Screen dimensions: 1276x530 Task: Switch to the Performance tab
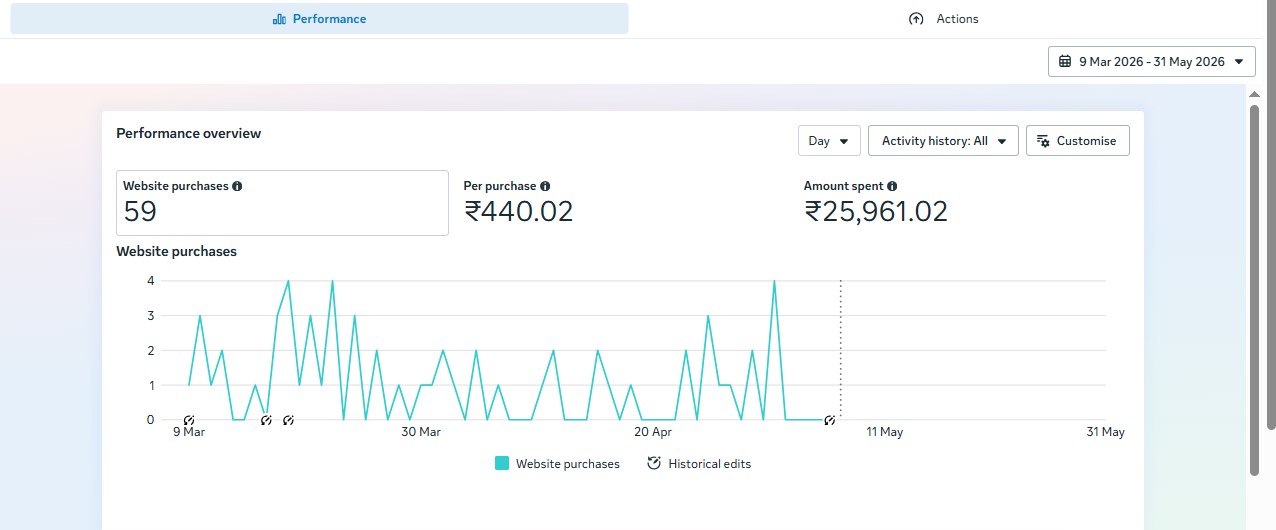319,19
